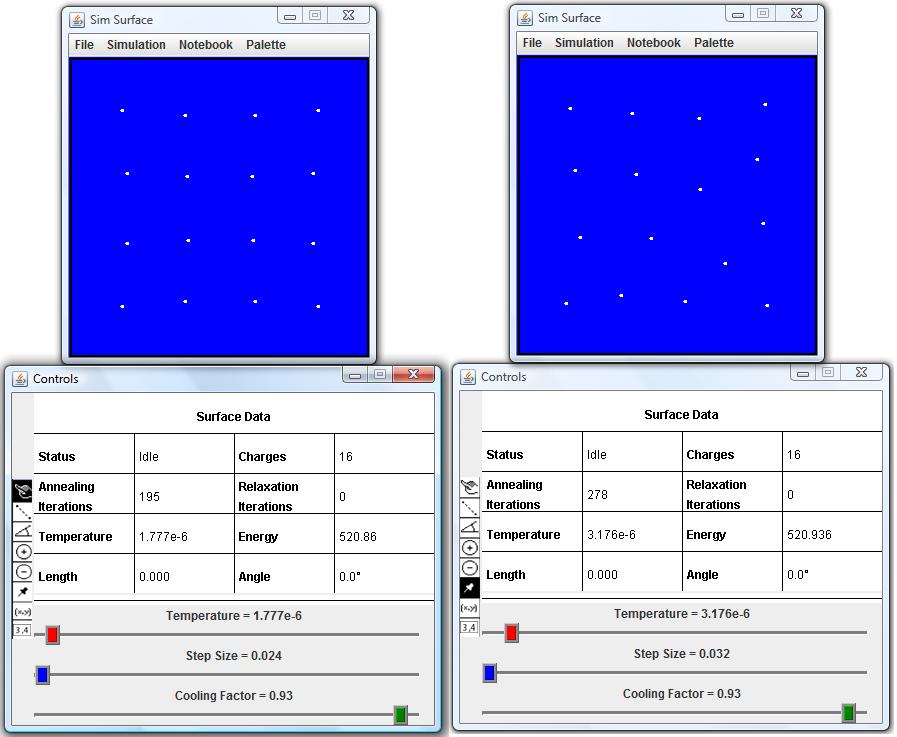The image size is (897, 737).
Task: Select the pushpin tool in left Controls window
Action: point(23,592)
